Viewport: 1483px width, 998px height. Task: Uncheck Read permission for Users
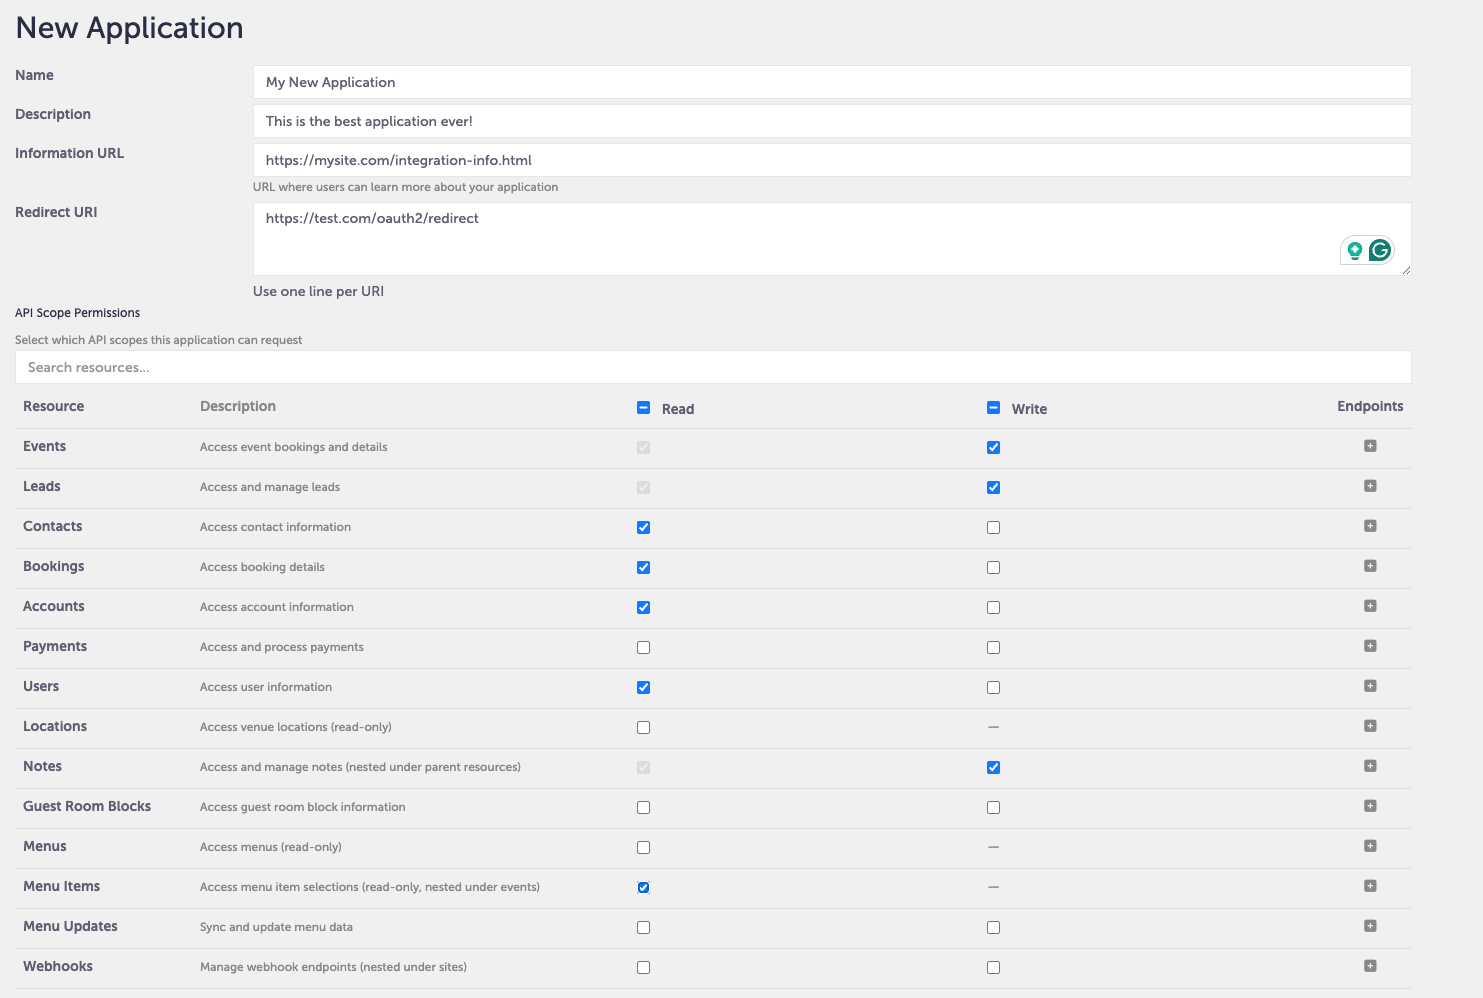[x=643, y=687]
